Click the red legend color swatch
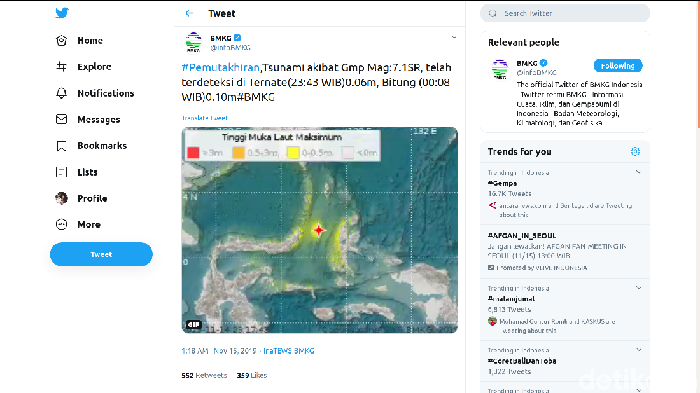700x393 pixels. click(x=193, y=153)
